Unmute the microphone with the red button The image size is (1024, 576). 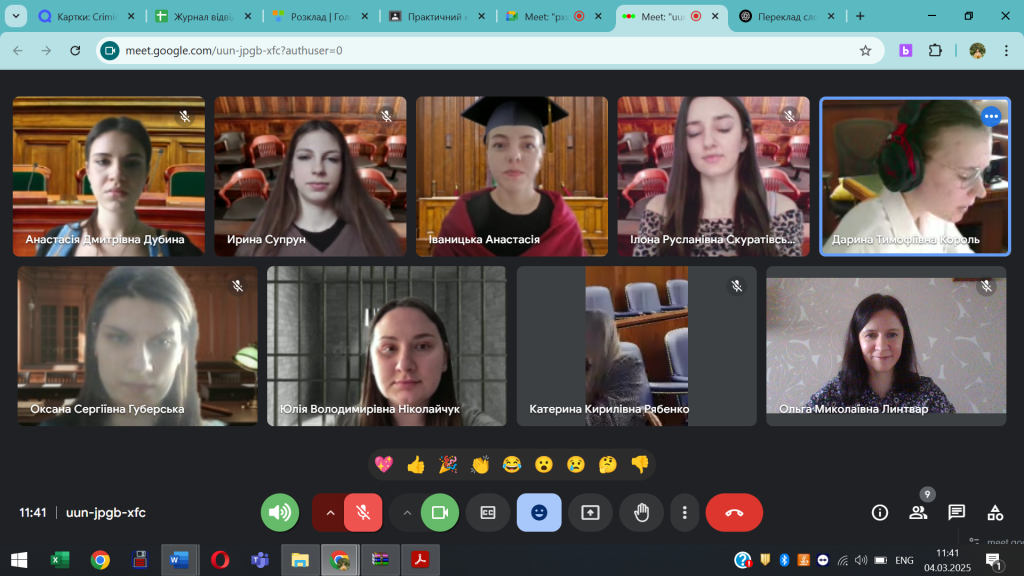tap(364, 513)
